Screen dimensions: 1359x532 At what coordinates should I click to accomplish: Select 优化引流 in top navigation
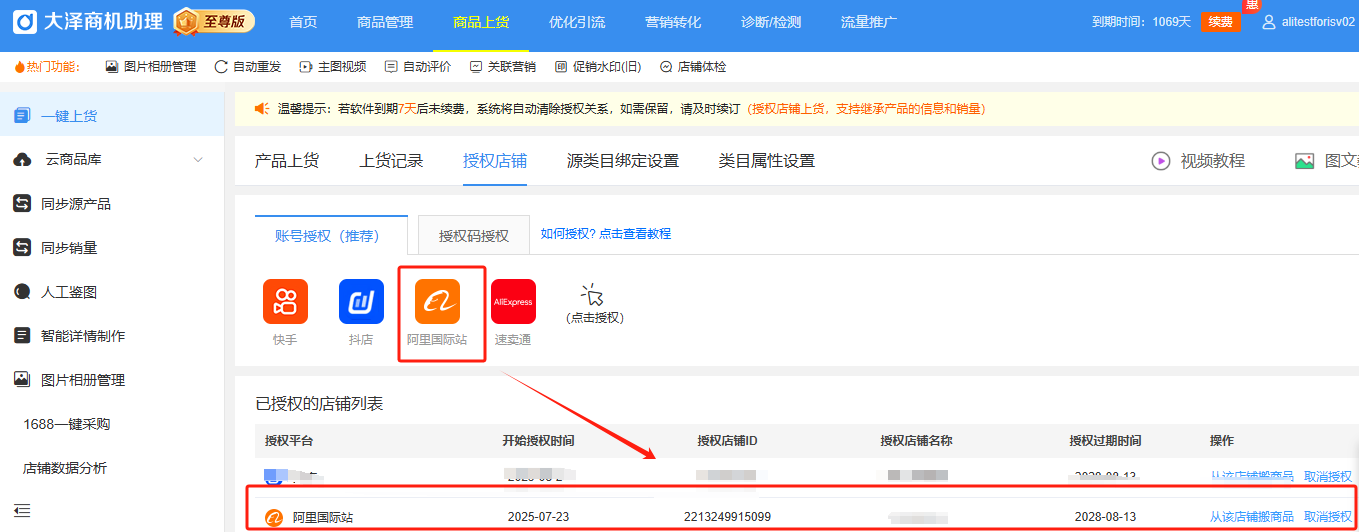pos(577,22)
